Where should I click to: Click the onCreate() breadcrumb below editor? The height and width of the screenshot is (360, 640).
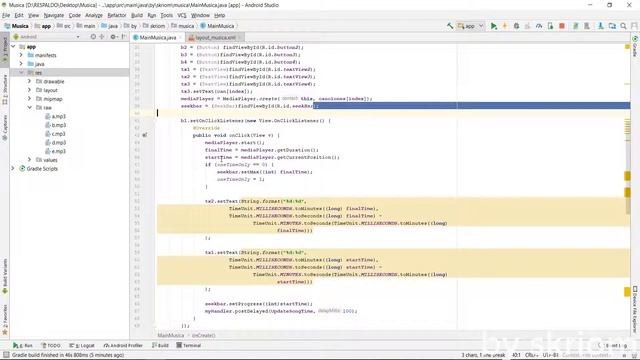(x=203, y=335)
